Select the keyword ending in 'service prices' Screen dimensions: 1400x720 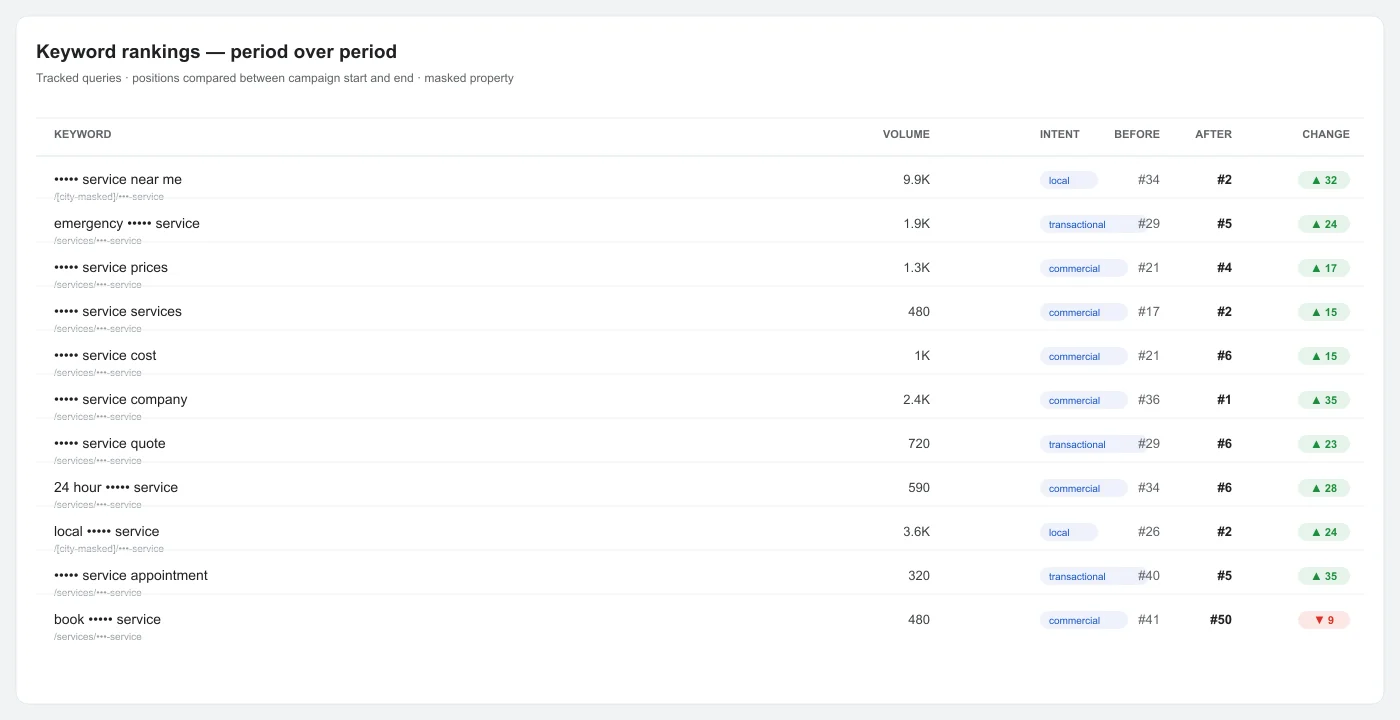[x=111, y=268]
